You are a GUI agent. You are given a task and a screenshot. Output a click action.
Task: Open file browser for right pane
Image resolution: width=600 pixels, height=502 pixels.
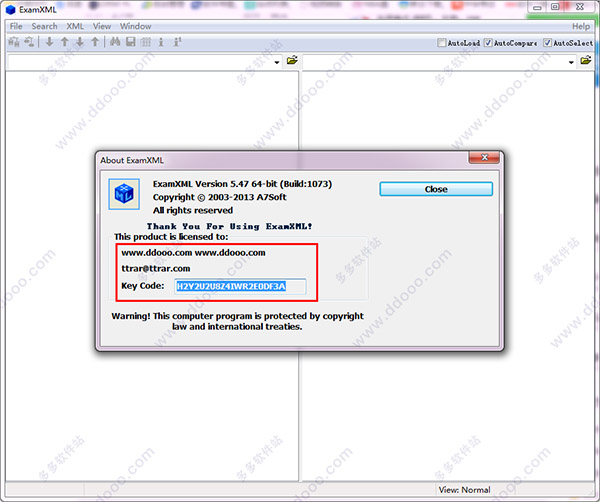click(x=585, y=60)
